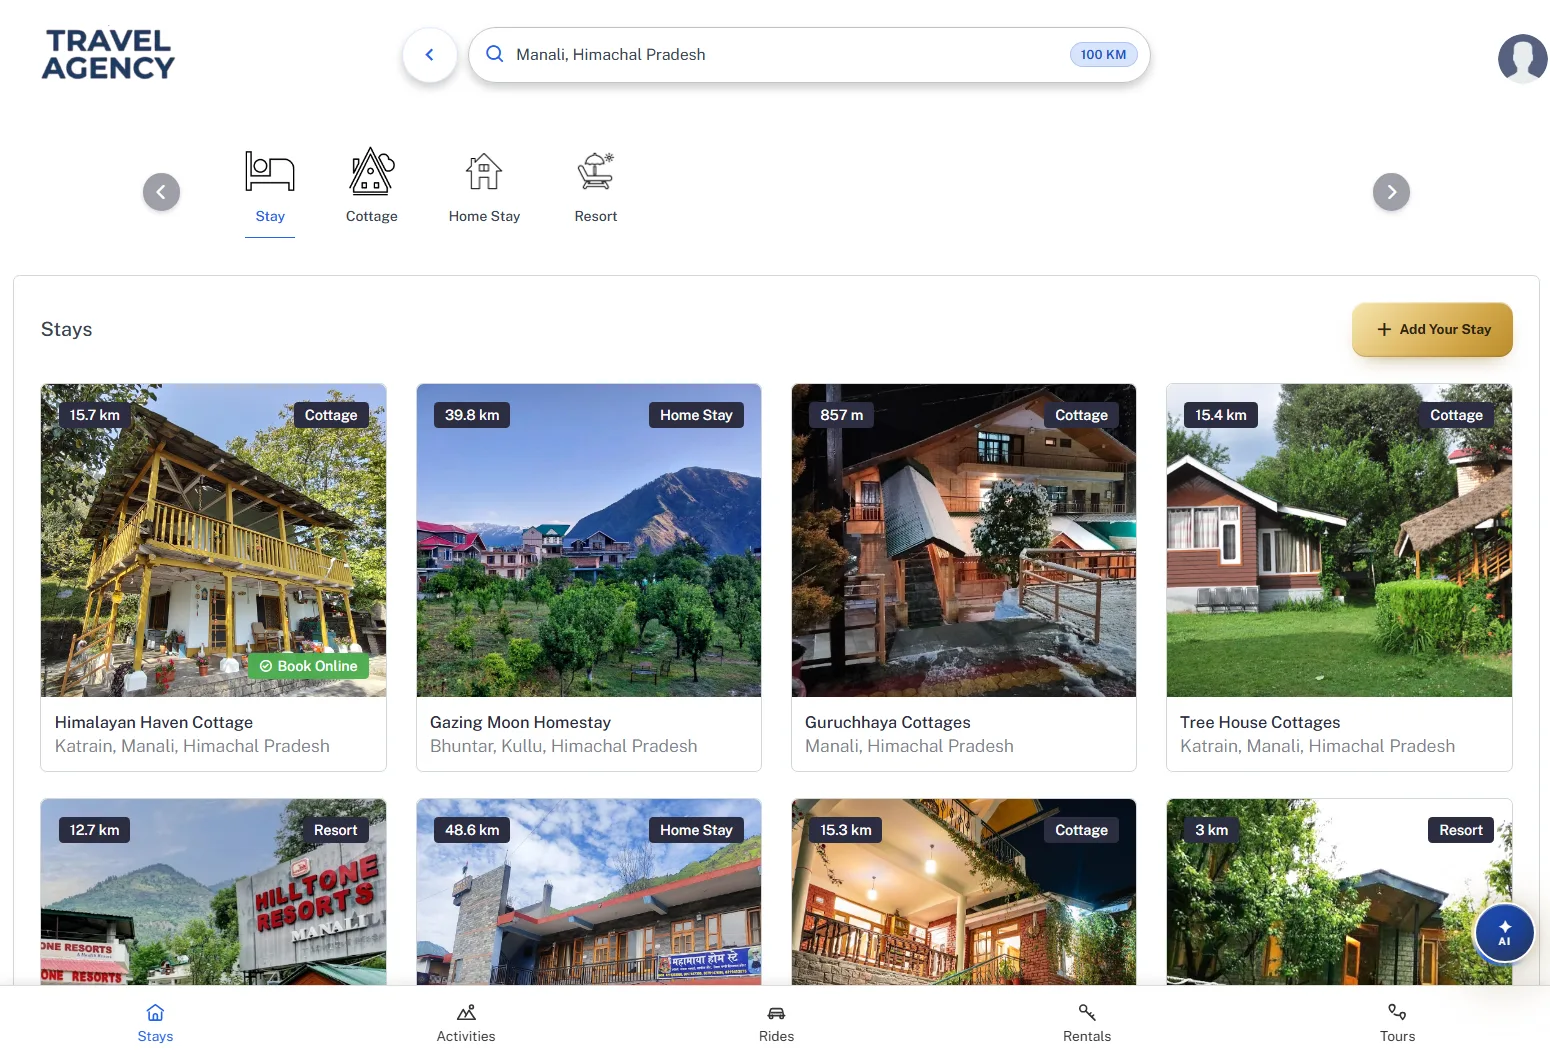Click Cottage badge on Guruchhaya card
Viewport: 1550px width, 1050px height.
[x=1081, y=415]
